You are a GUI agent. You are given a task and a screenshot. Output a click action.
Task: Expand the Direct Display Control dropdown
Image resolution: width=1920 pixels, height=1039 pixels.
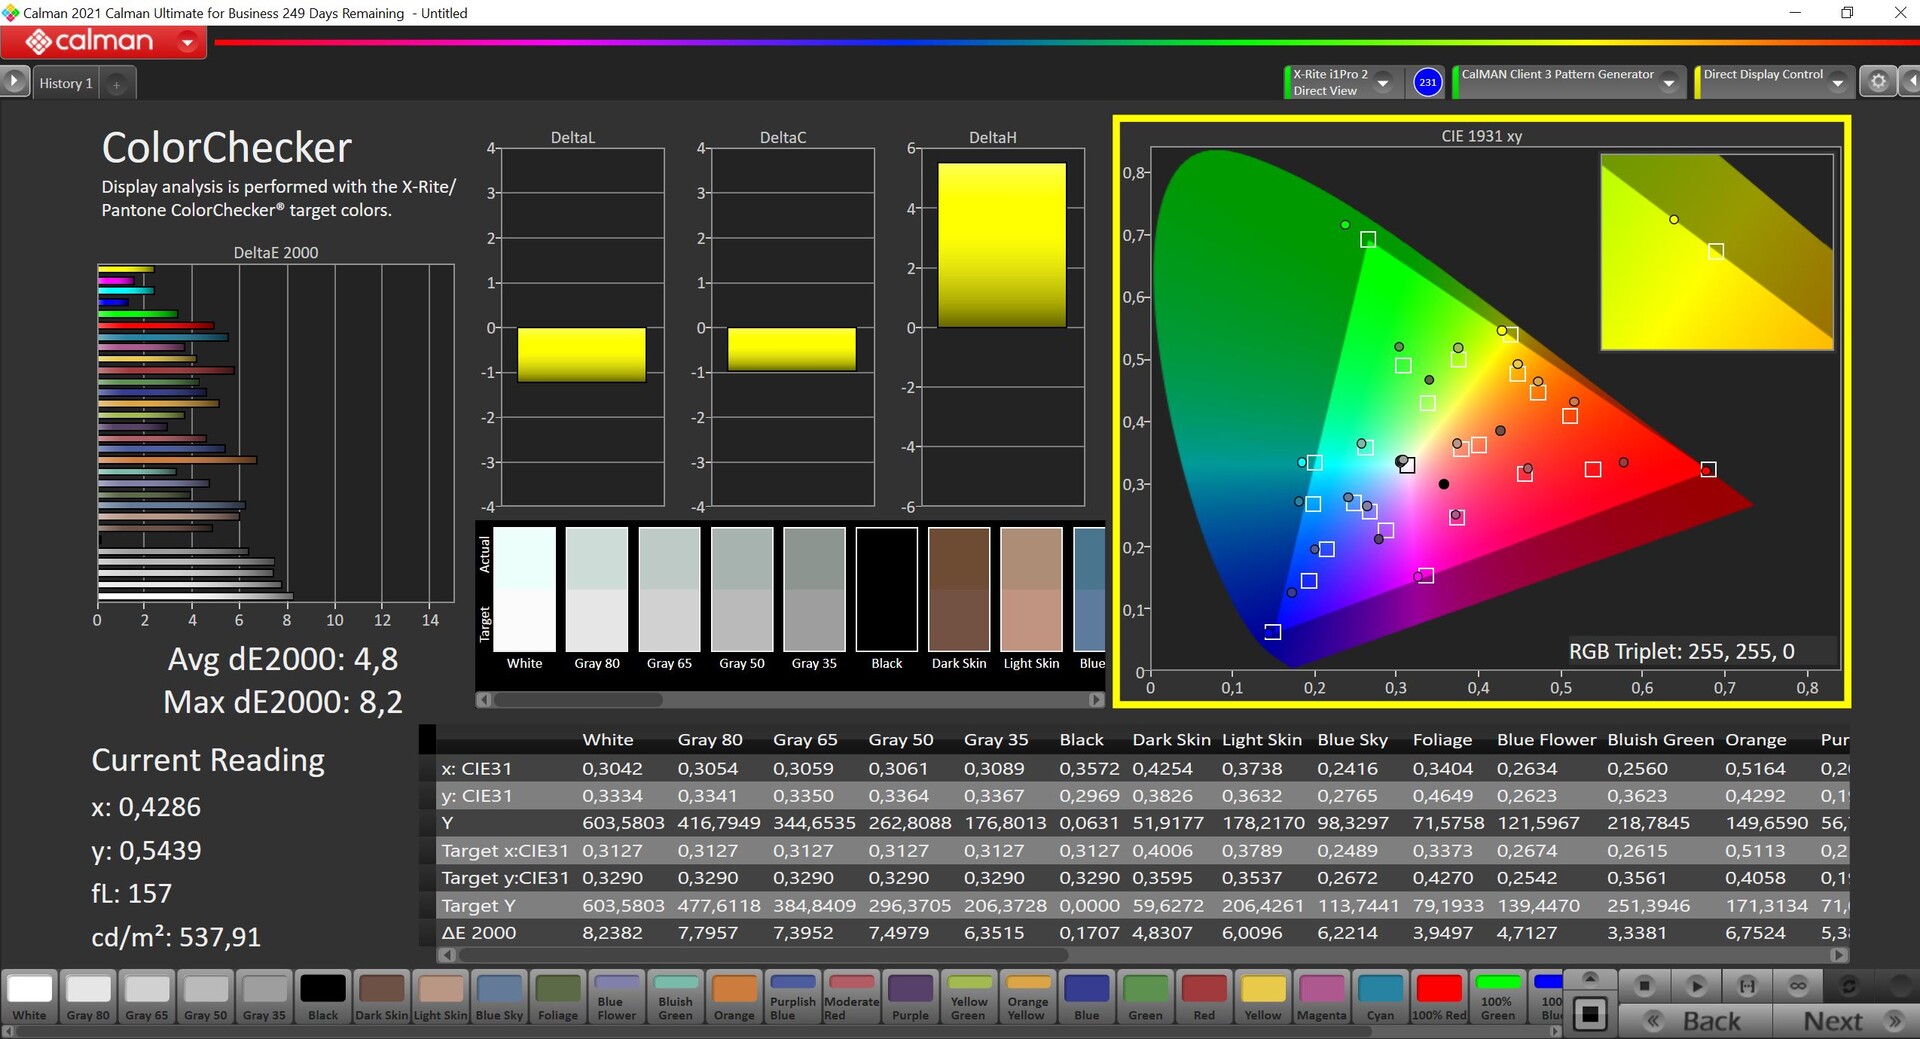point(1837,83)
